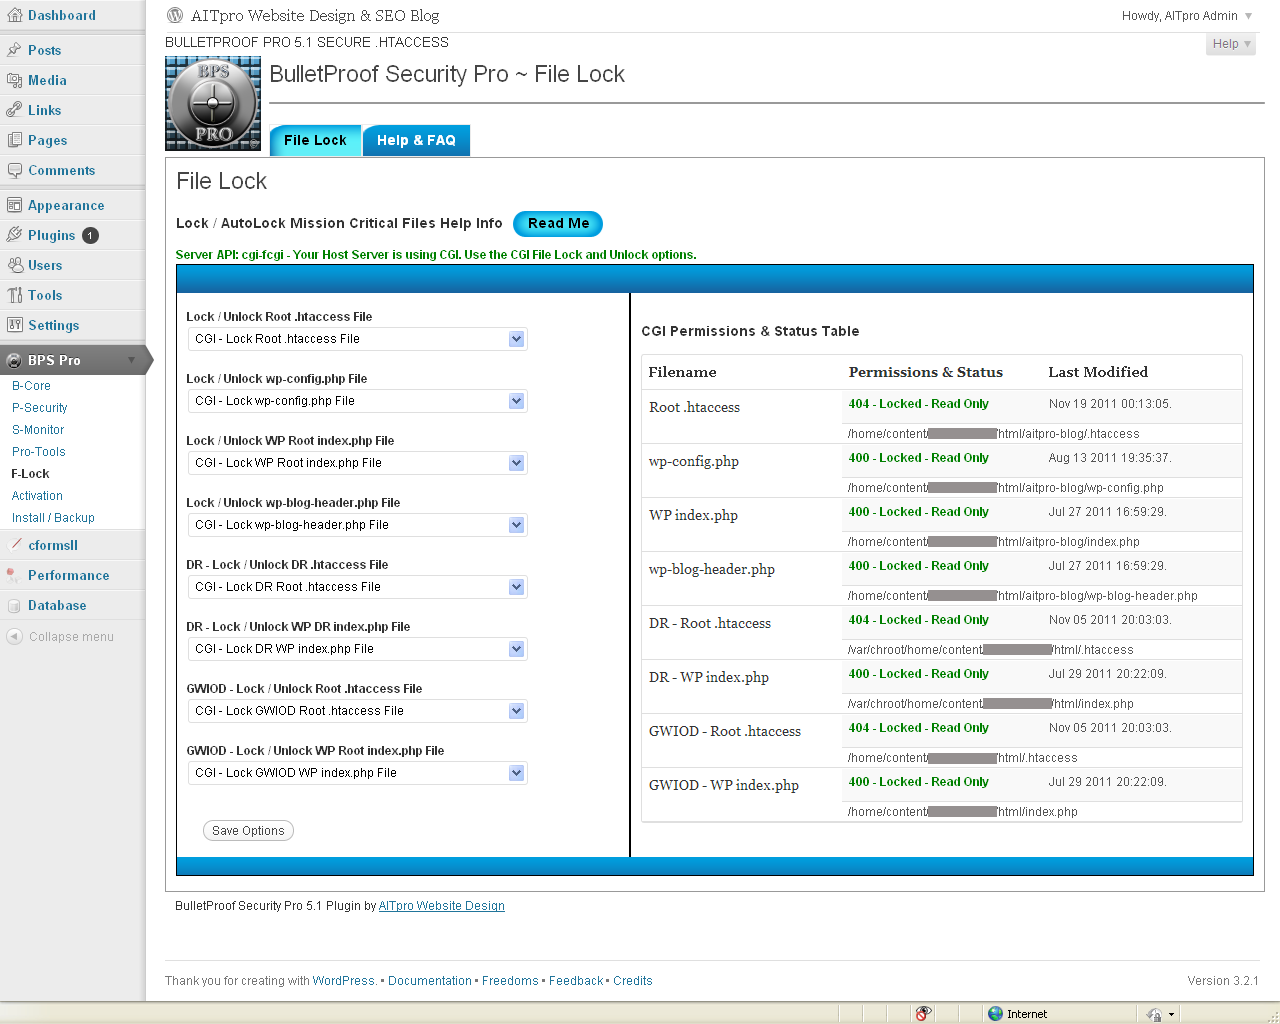The height and width of the screenshot is (1024, 1280).
Task: Open the Activation submenu item
Action: point(37,496)
